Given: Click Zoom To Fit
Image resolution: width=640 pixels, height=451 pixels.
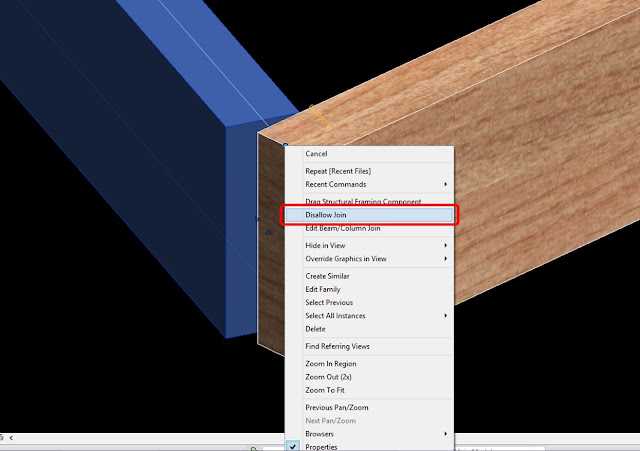Looking at the screenshot, I should coord(325,390).
